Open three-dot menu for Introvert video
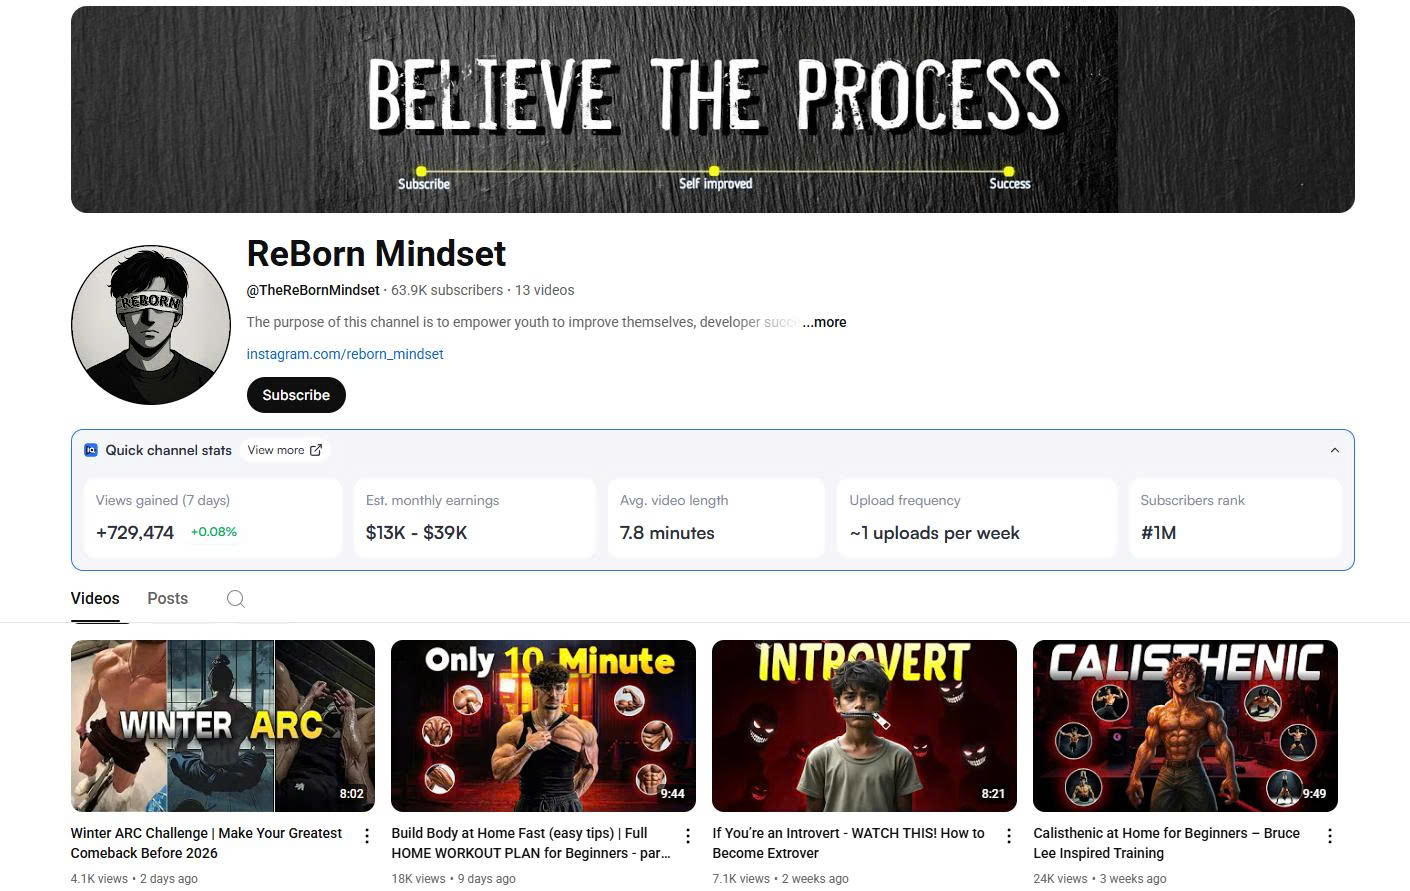 1009,836
